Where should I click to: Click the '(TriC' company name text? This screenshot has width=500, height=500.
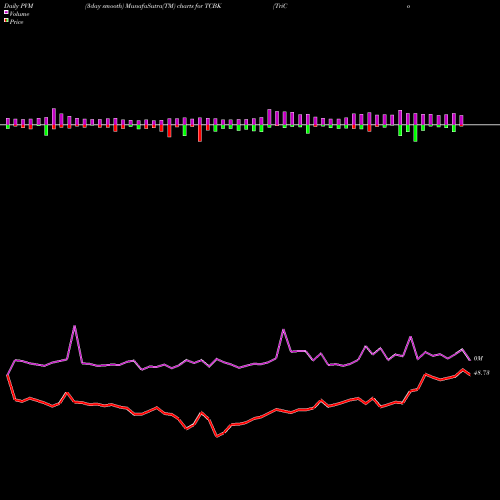click(x=280, y=6)
